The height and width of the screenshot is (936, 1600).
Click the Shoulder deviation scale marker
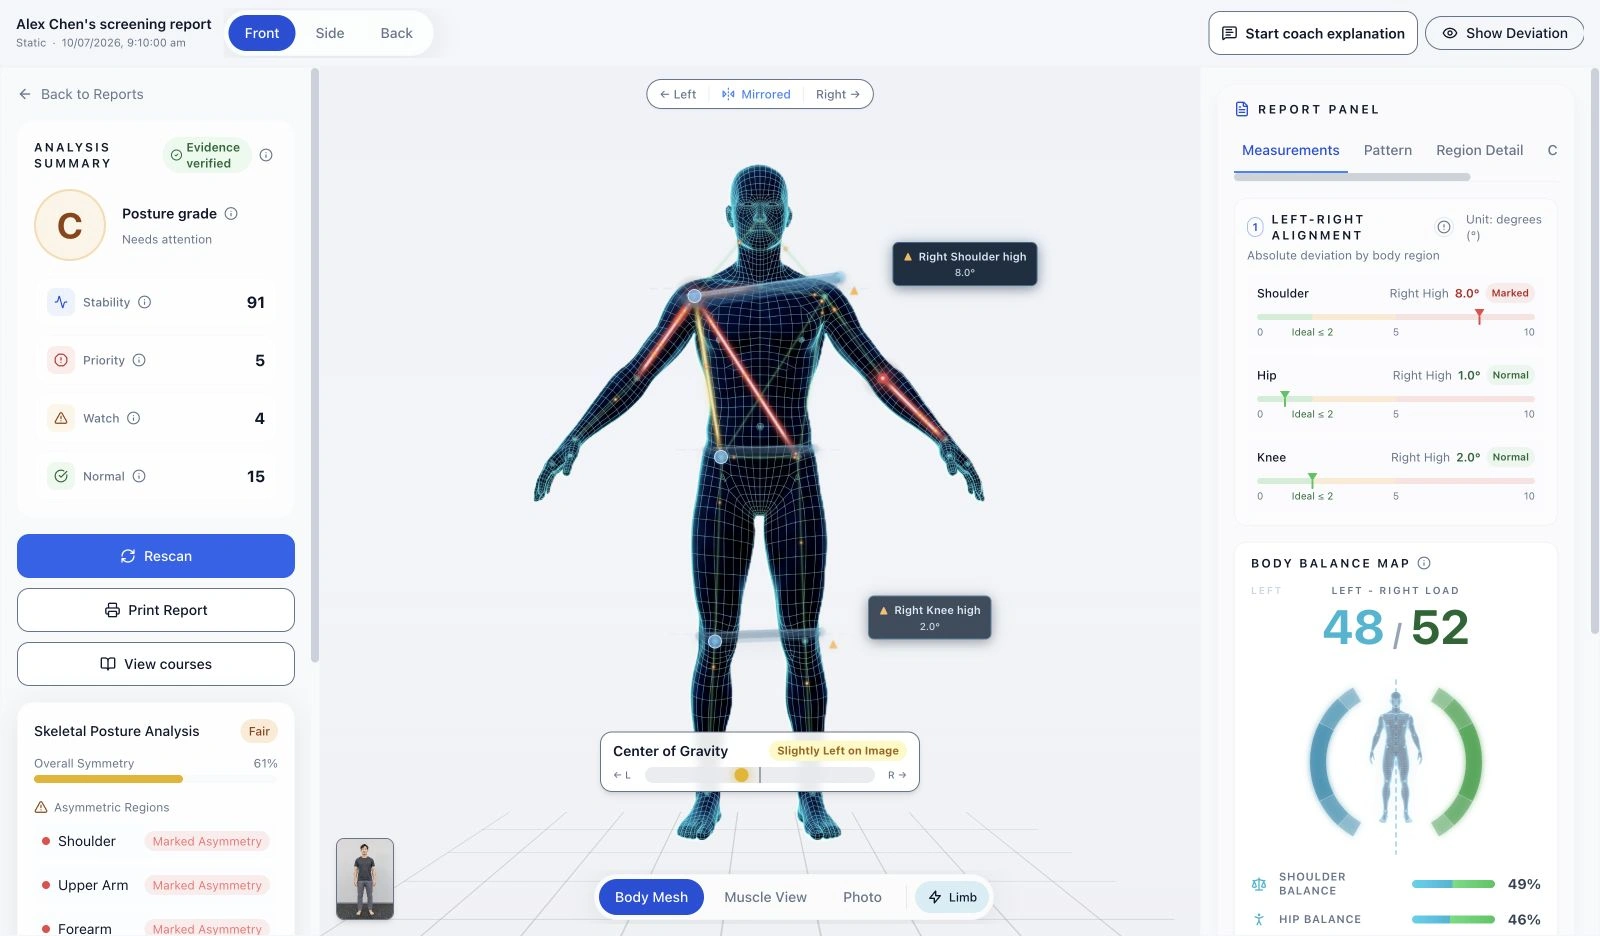1479,316
